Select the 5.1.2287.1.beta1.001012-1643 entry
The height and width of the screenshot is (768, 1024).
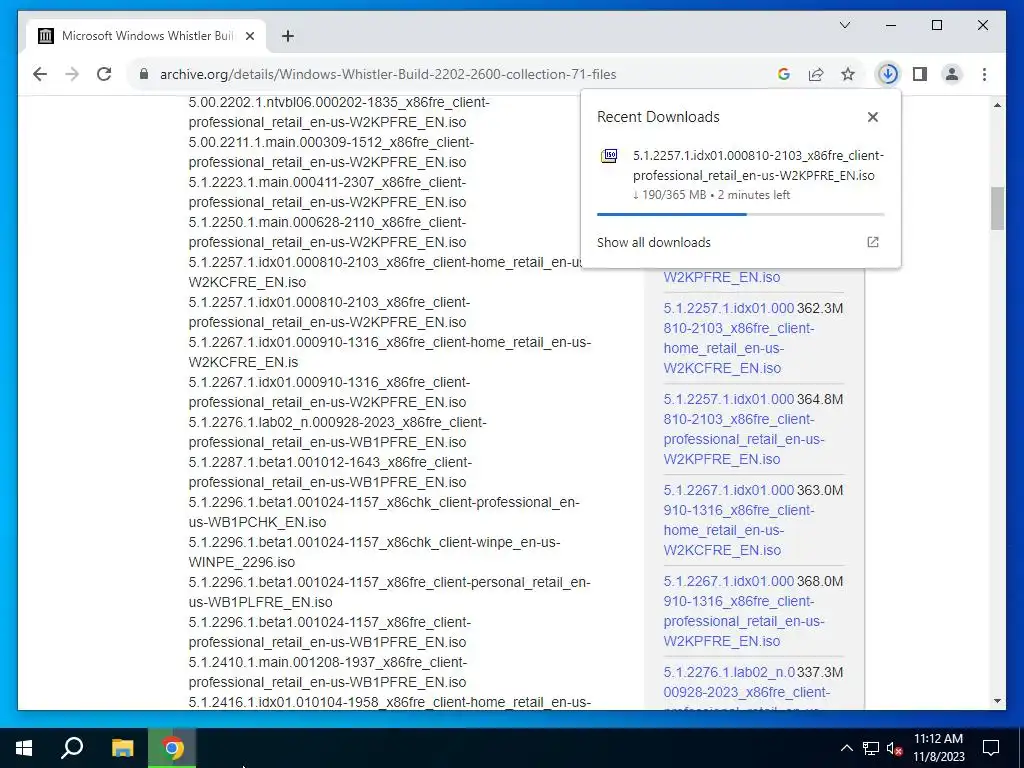click(x=330, y=472)
